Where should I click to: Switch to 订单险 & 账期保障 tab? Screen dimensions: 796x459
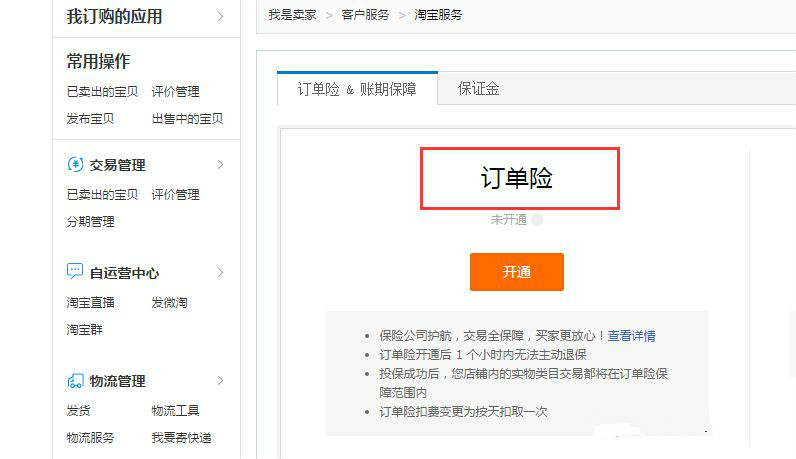[357, 89]
